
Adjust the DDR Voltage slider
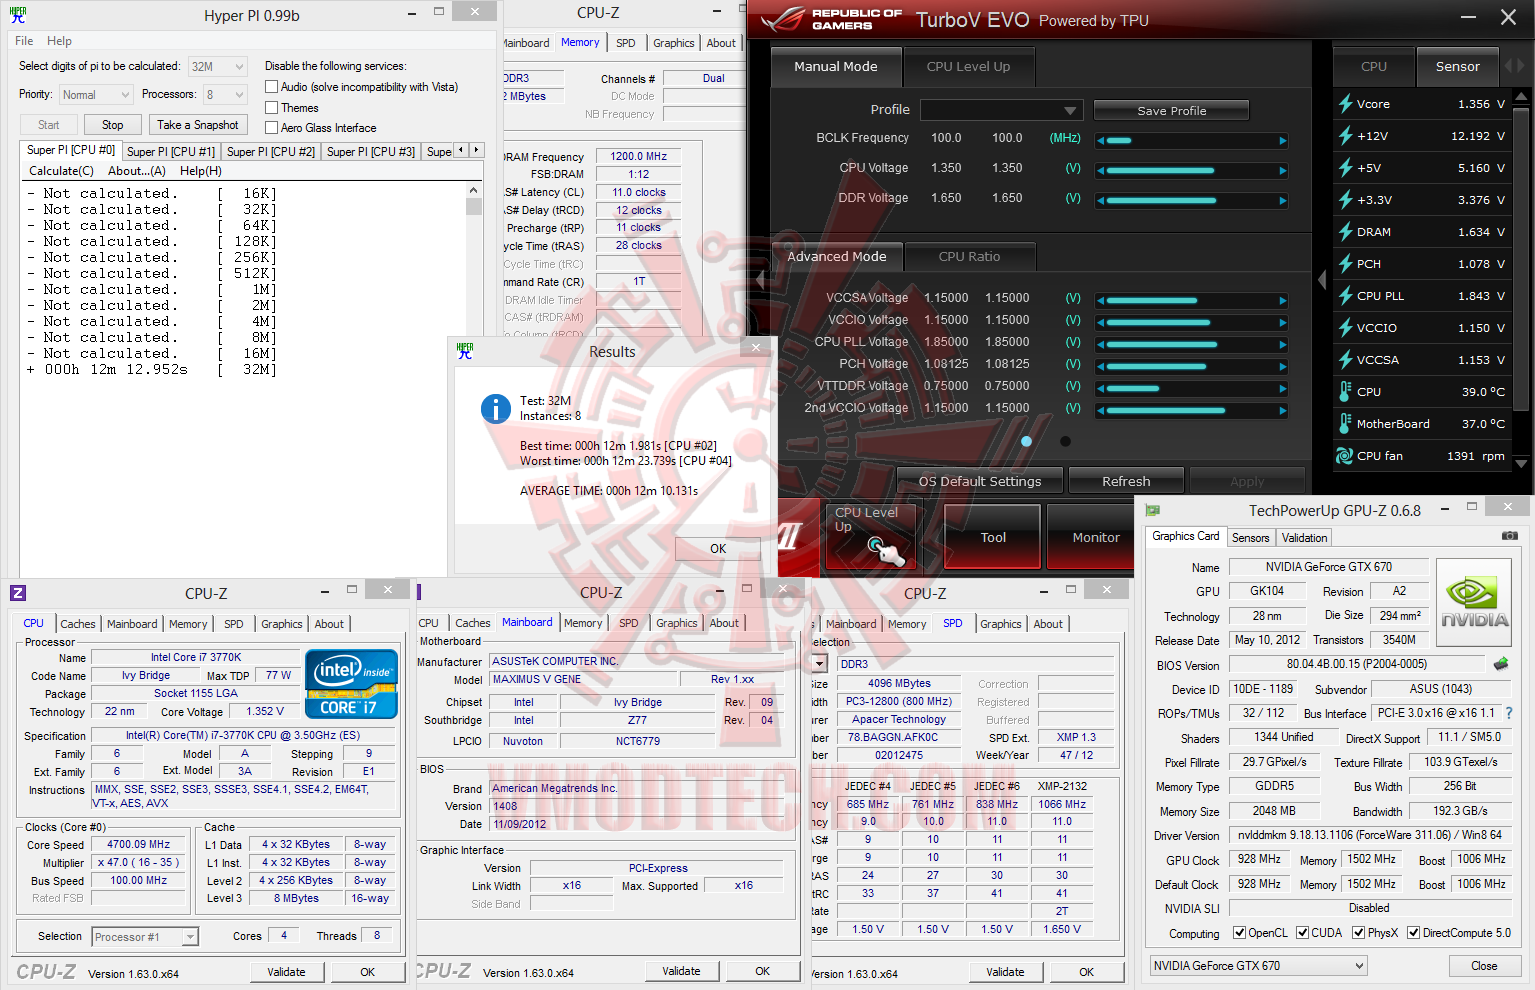click(x=1192, y=201)
